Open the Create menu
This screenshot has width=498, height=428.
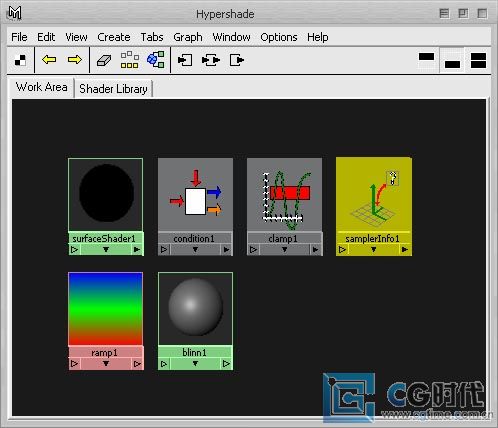114,37
